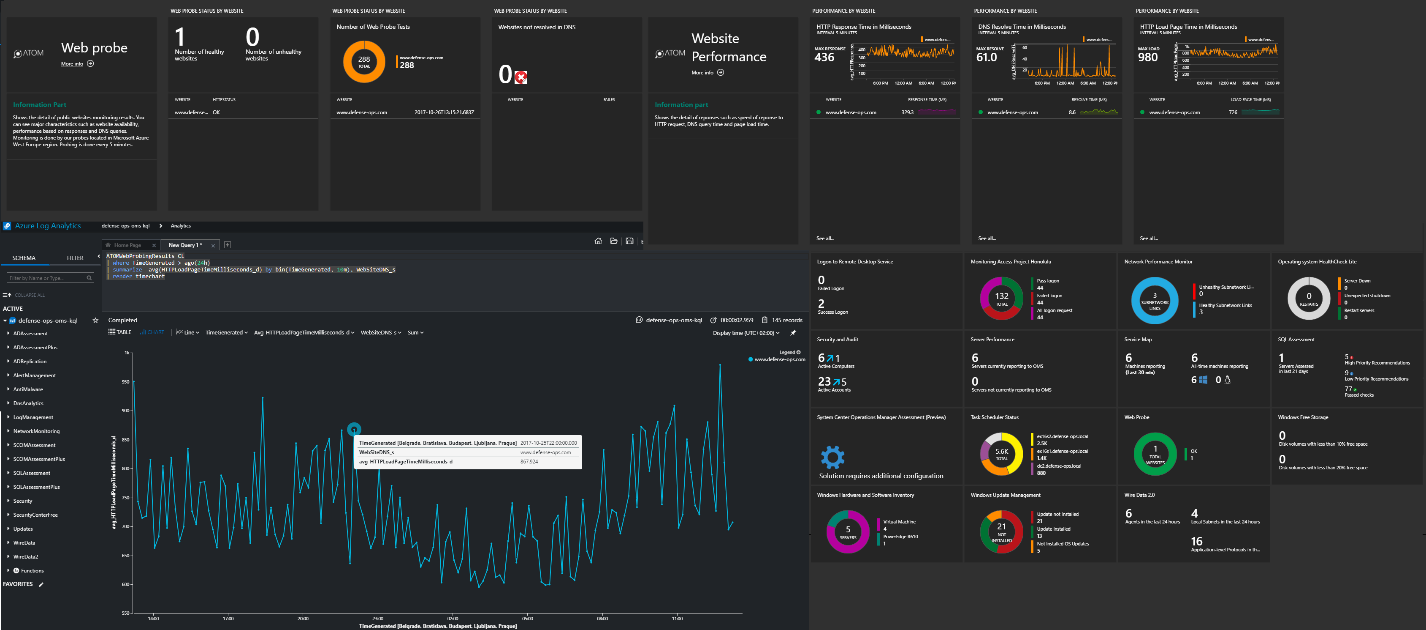Open the avg_HTTPLoadPageTimeMilliseconds_d dropdown
The image size is (1426, 630).
coord(304,332)
